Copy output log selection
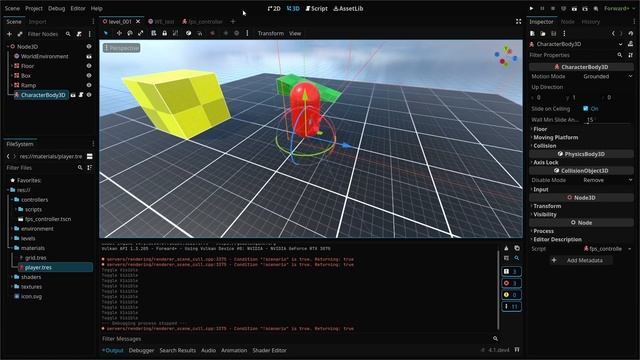 click(x=517, y=248)
